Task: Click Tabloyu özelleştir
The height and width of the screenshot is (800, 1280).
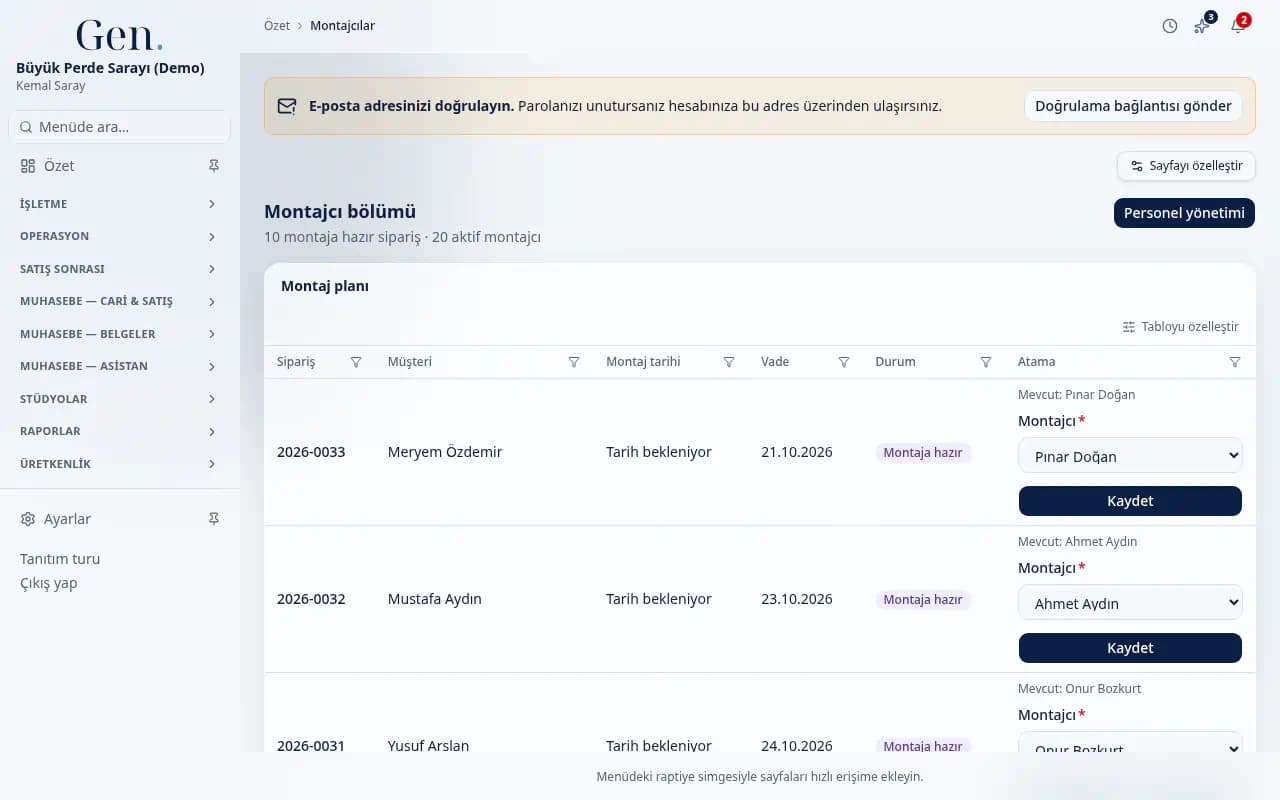Action: [1181, 327]
